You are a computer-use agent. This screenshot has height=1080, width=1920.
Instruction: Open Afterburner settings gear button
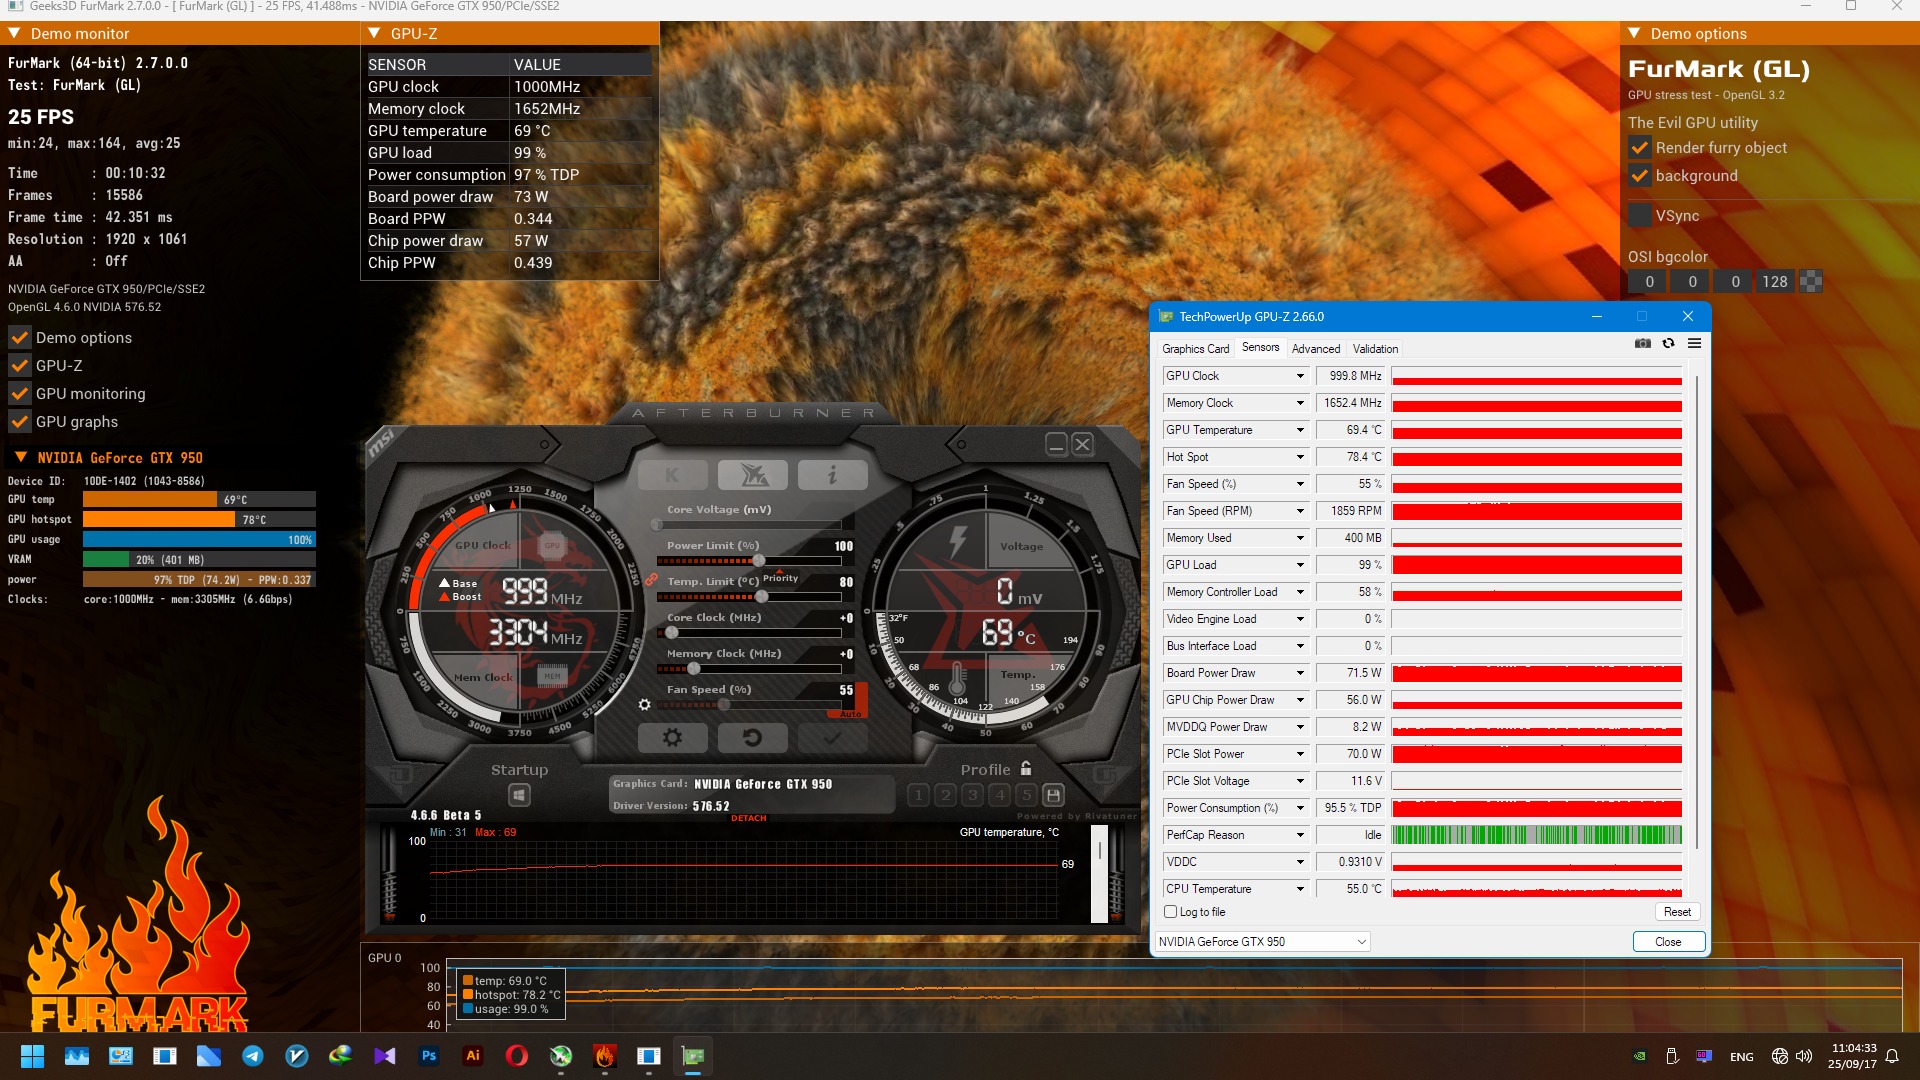point(672,738)
